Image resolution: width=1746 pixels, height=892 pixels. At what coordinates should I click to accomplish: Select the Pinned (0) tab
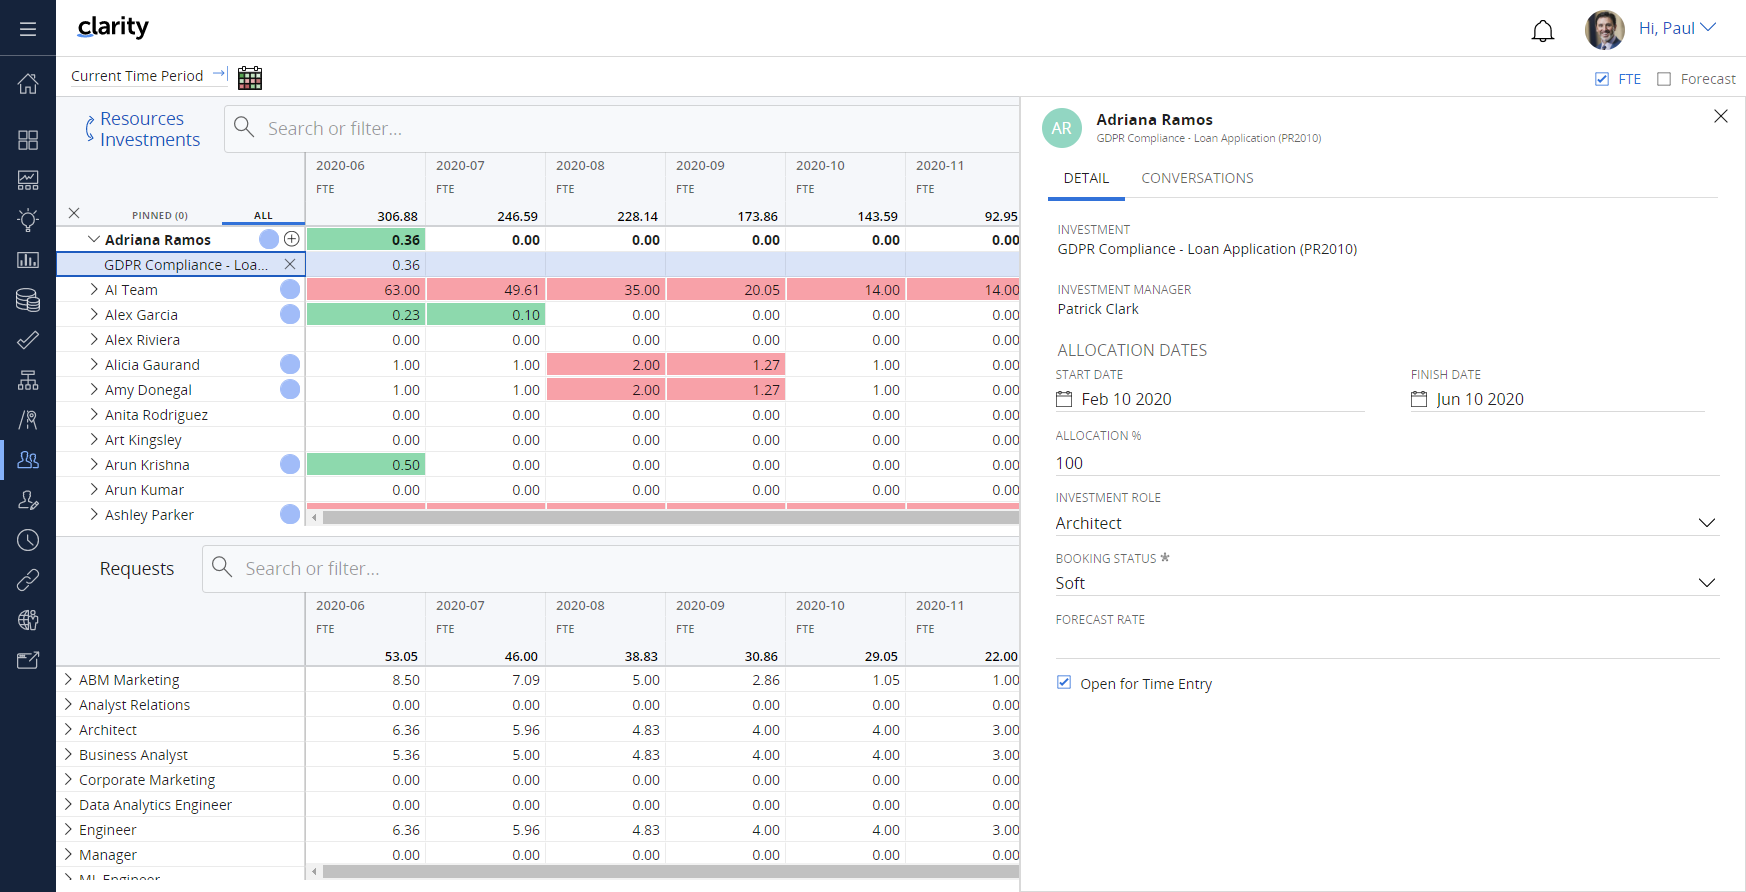tap(159, 215)
